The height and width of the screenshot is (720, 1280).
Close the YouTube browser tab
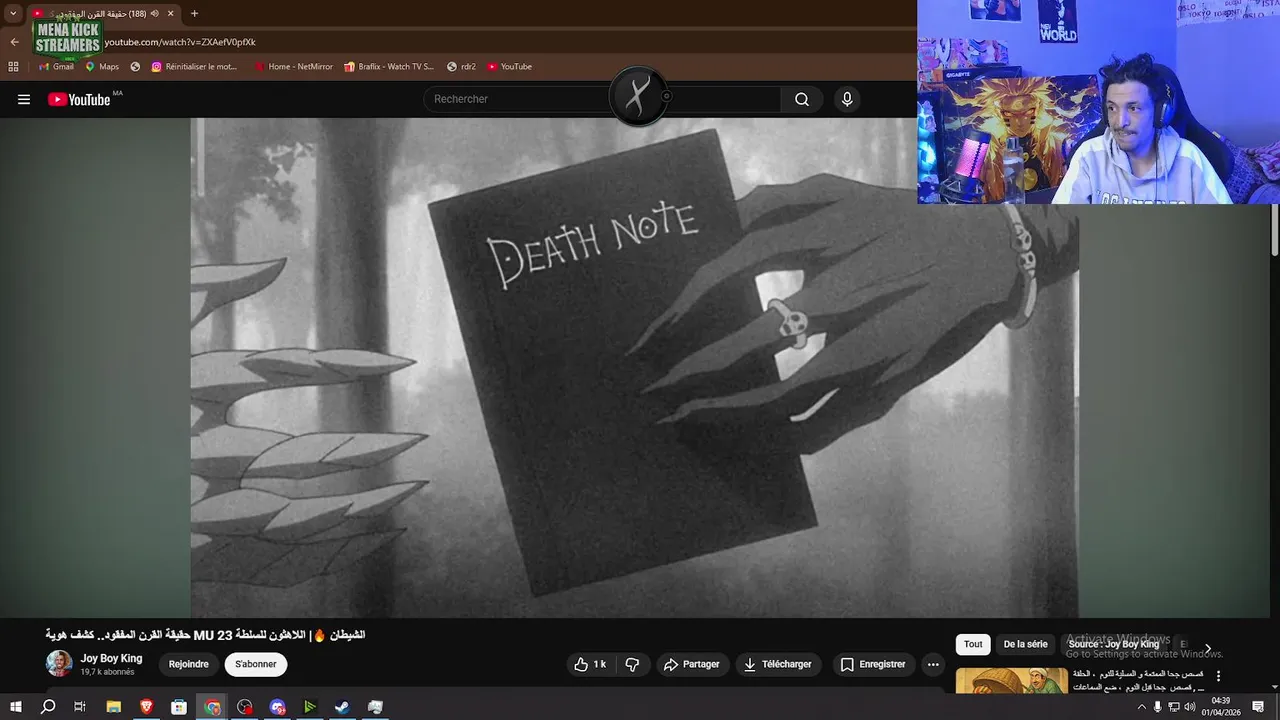pyautogui.click(x=170, y=13)
